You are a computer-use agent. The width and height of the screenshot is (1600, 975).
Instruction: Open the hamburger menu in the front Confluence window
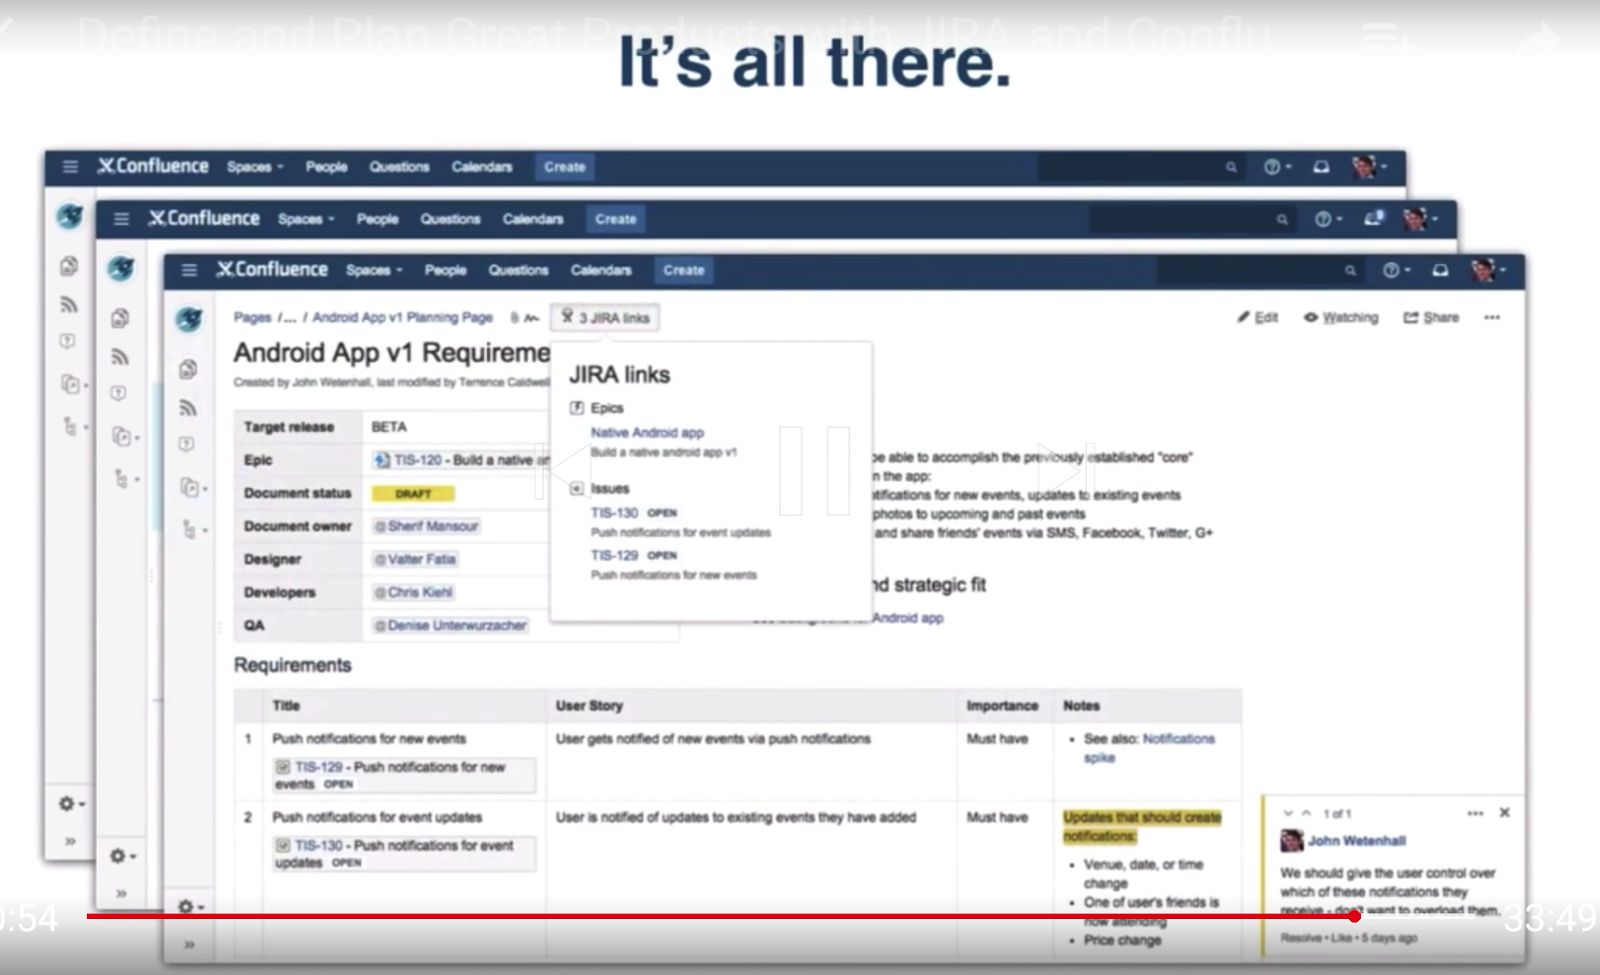tap(189, 270)
